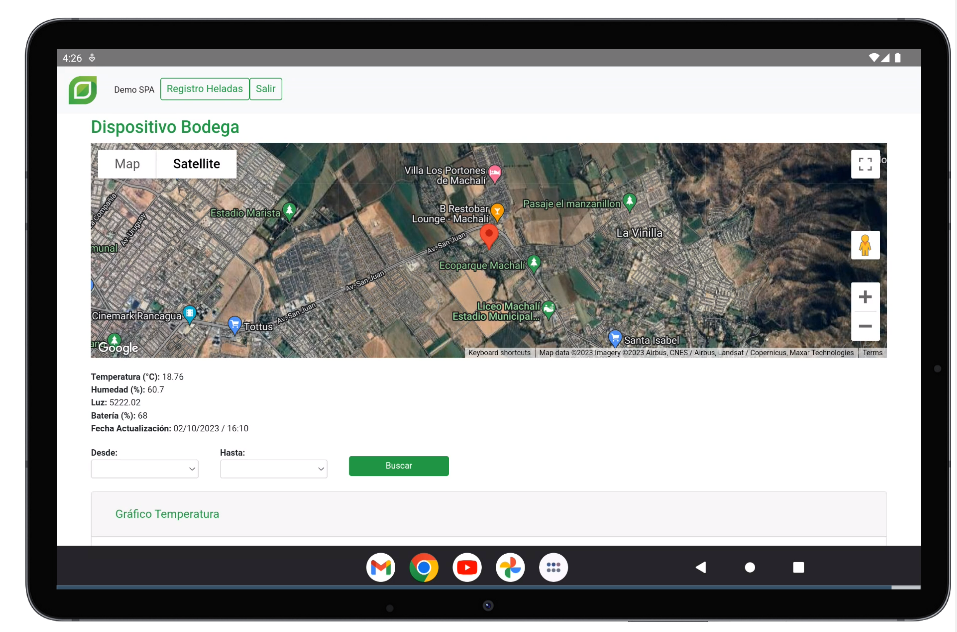Select the Satellite map tab
The image size is (957, 632).
[x=197, y=164]
